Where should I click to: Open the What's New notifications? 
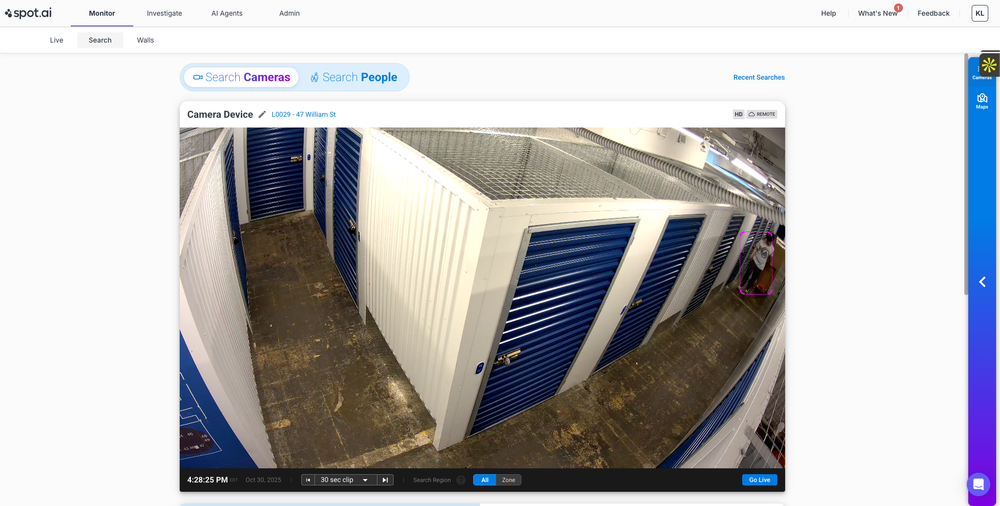click(x=877, y=13)
